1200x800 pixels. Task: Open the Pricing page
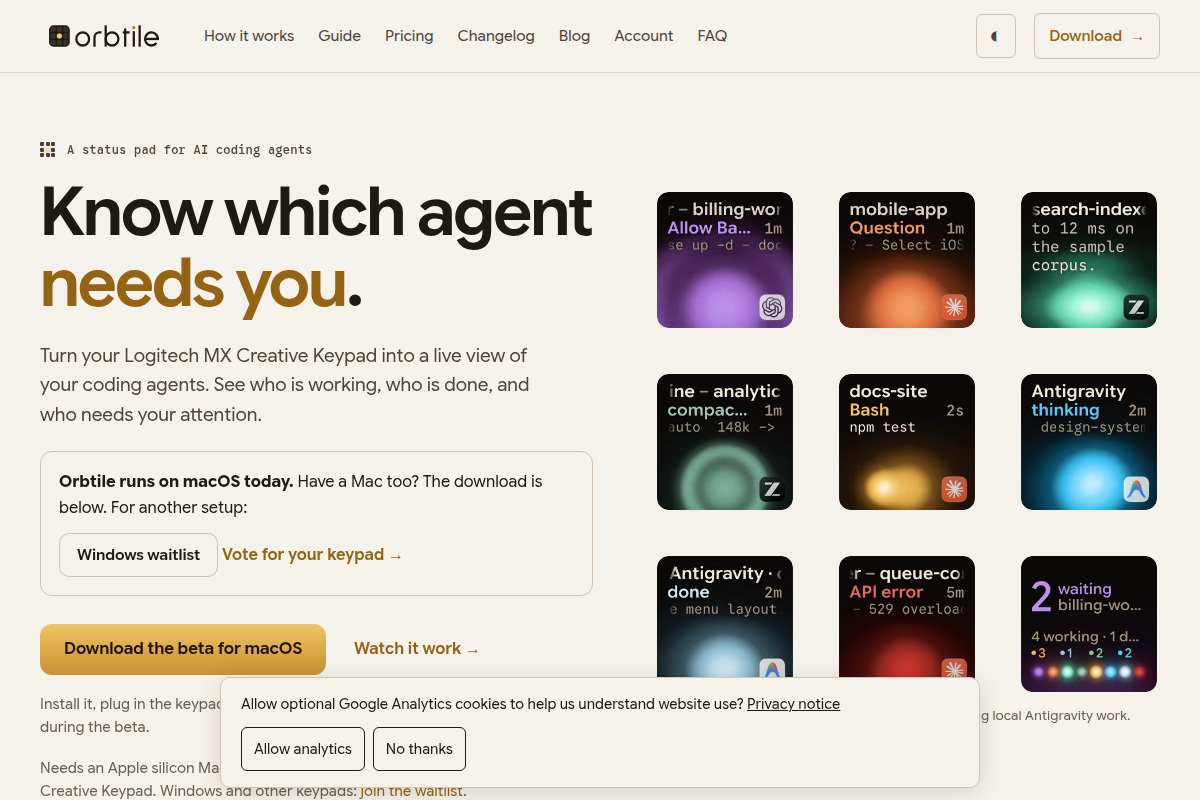click(x=409, y=36)
